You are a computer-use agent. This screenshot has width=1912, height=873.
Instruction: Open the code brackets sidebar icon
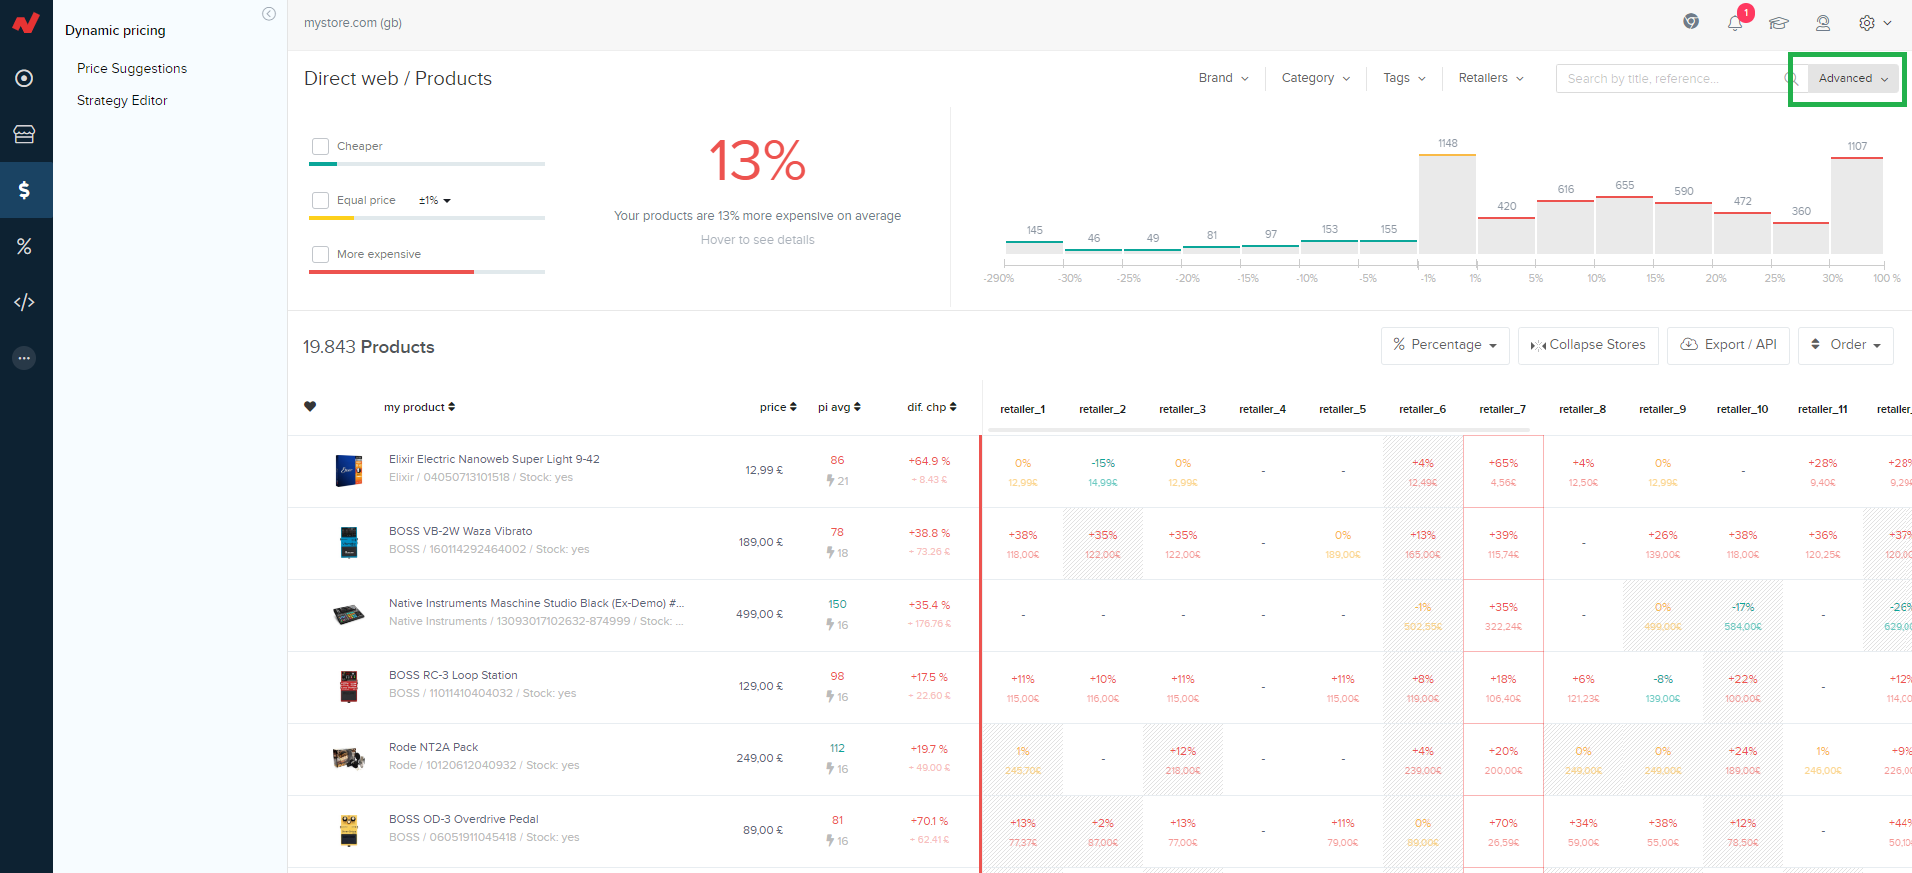pyautogui.click(x=25, y=302)
